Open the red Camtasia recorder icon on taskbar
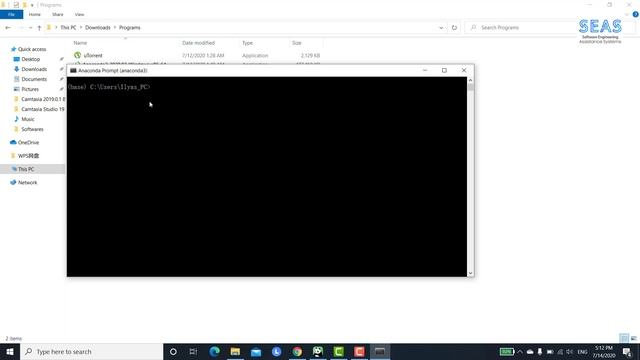Image resolution: width=640 pixels, height=360 pixels. pyautogui.click(x=359, y=351)
